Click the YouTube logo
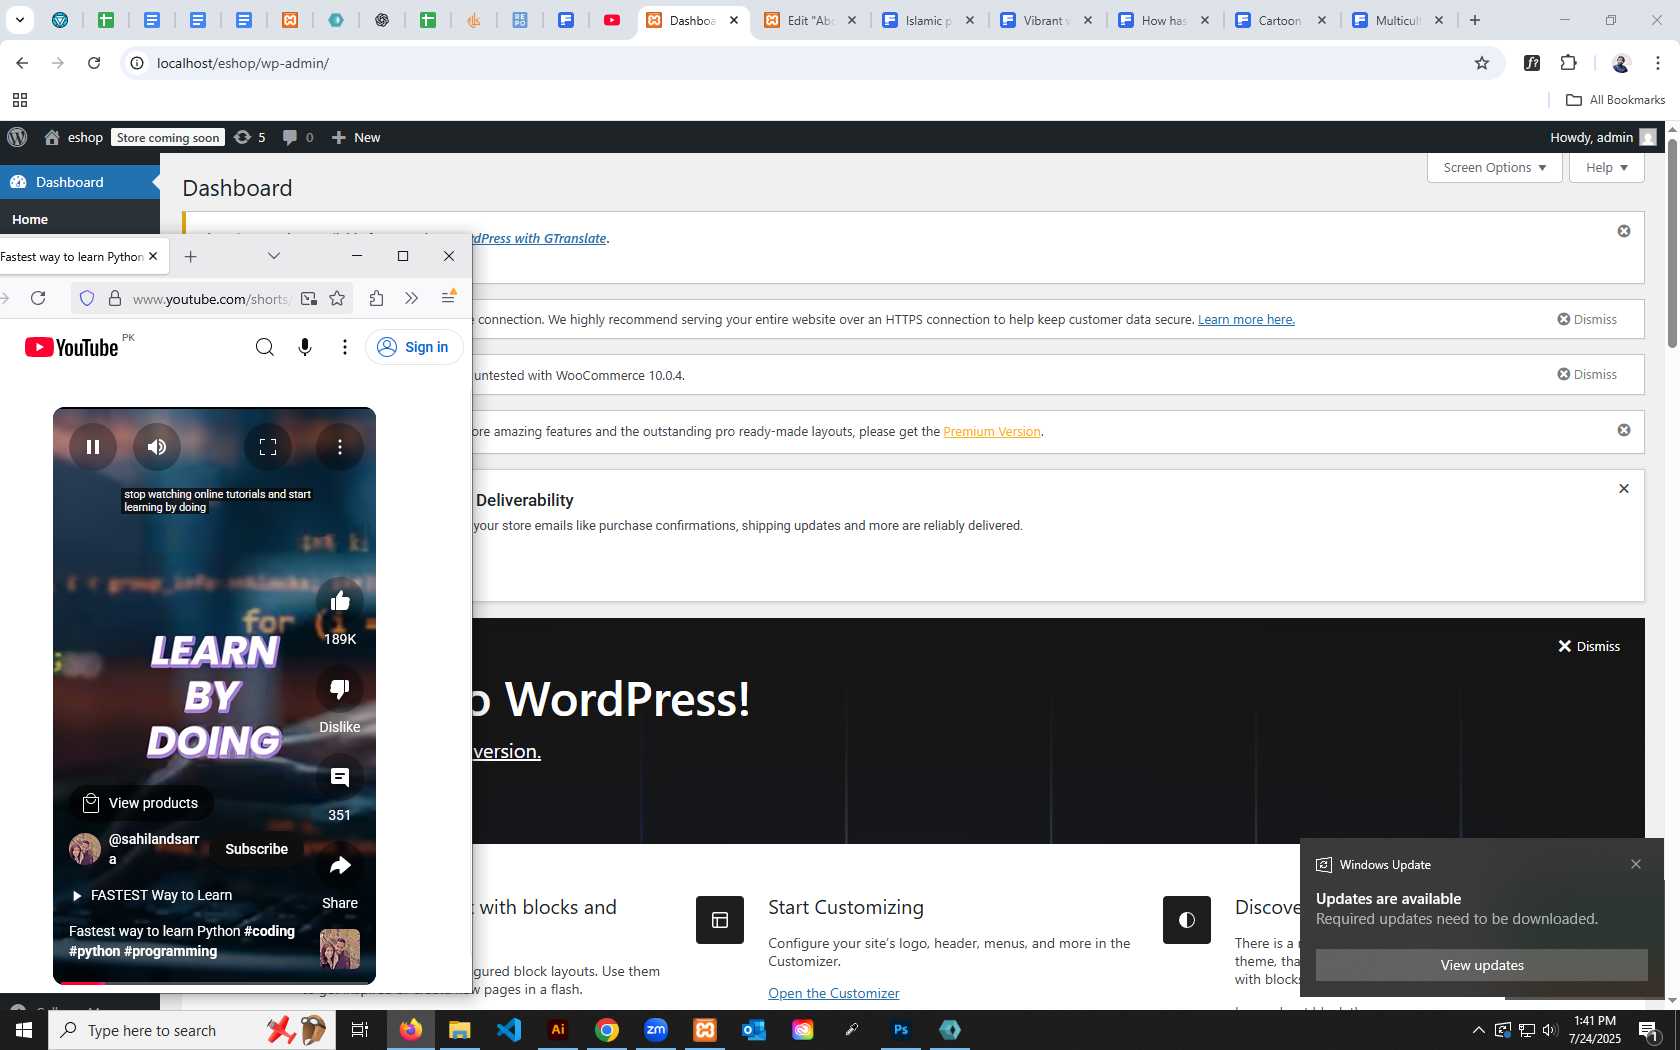 [x=72, y=347]
